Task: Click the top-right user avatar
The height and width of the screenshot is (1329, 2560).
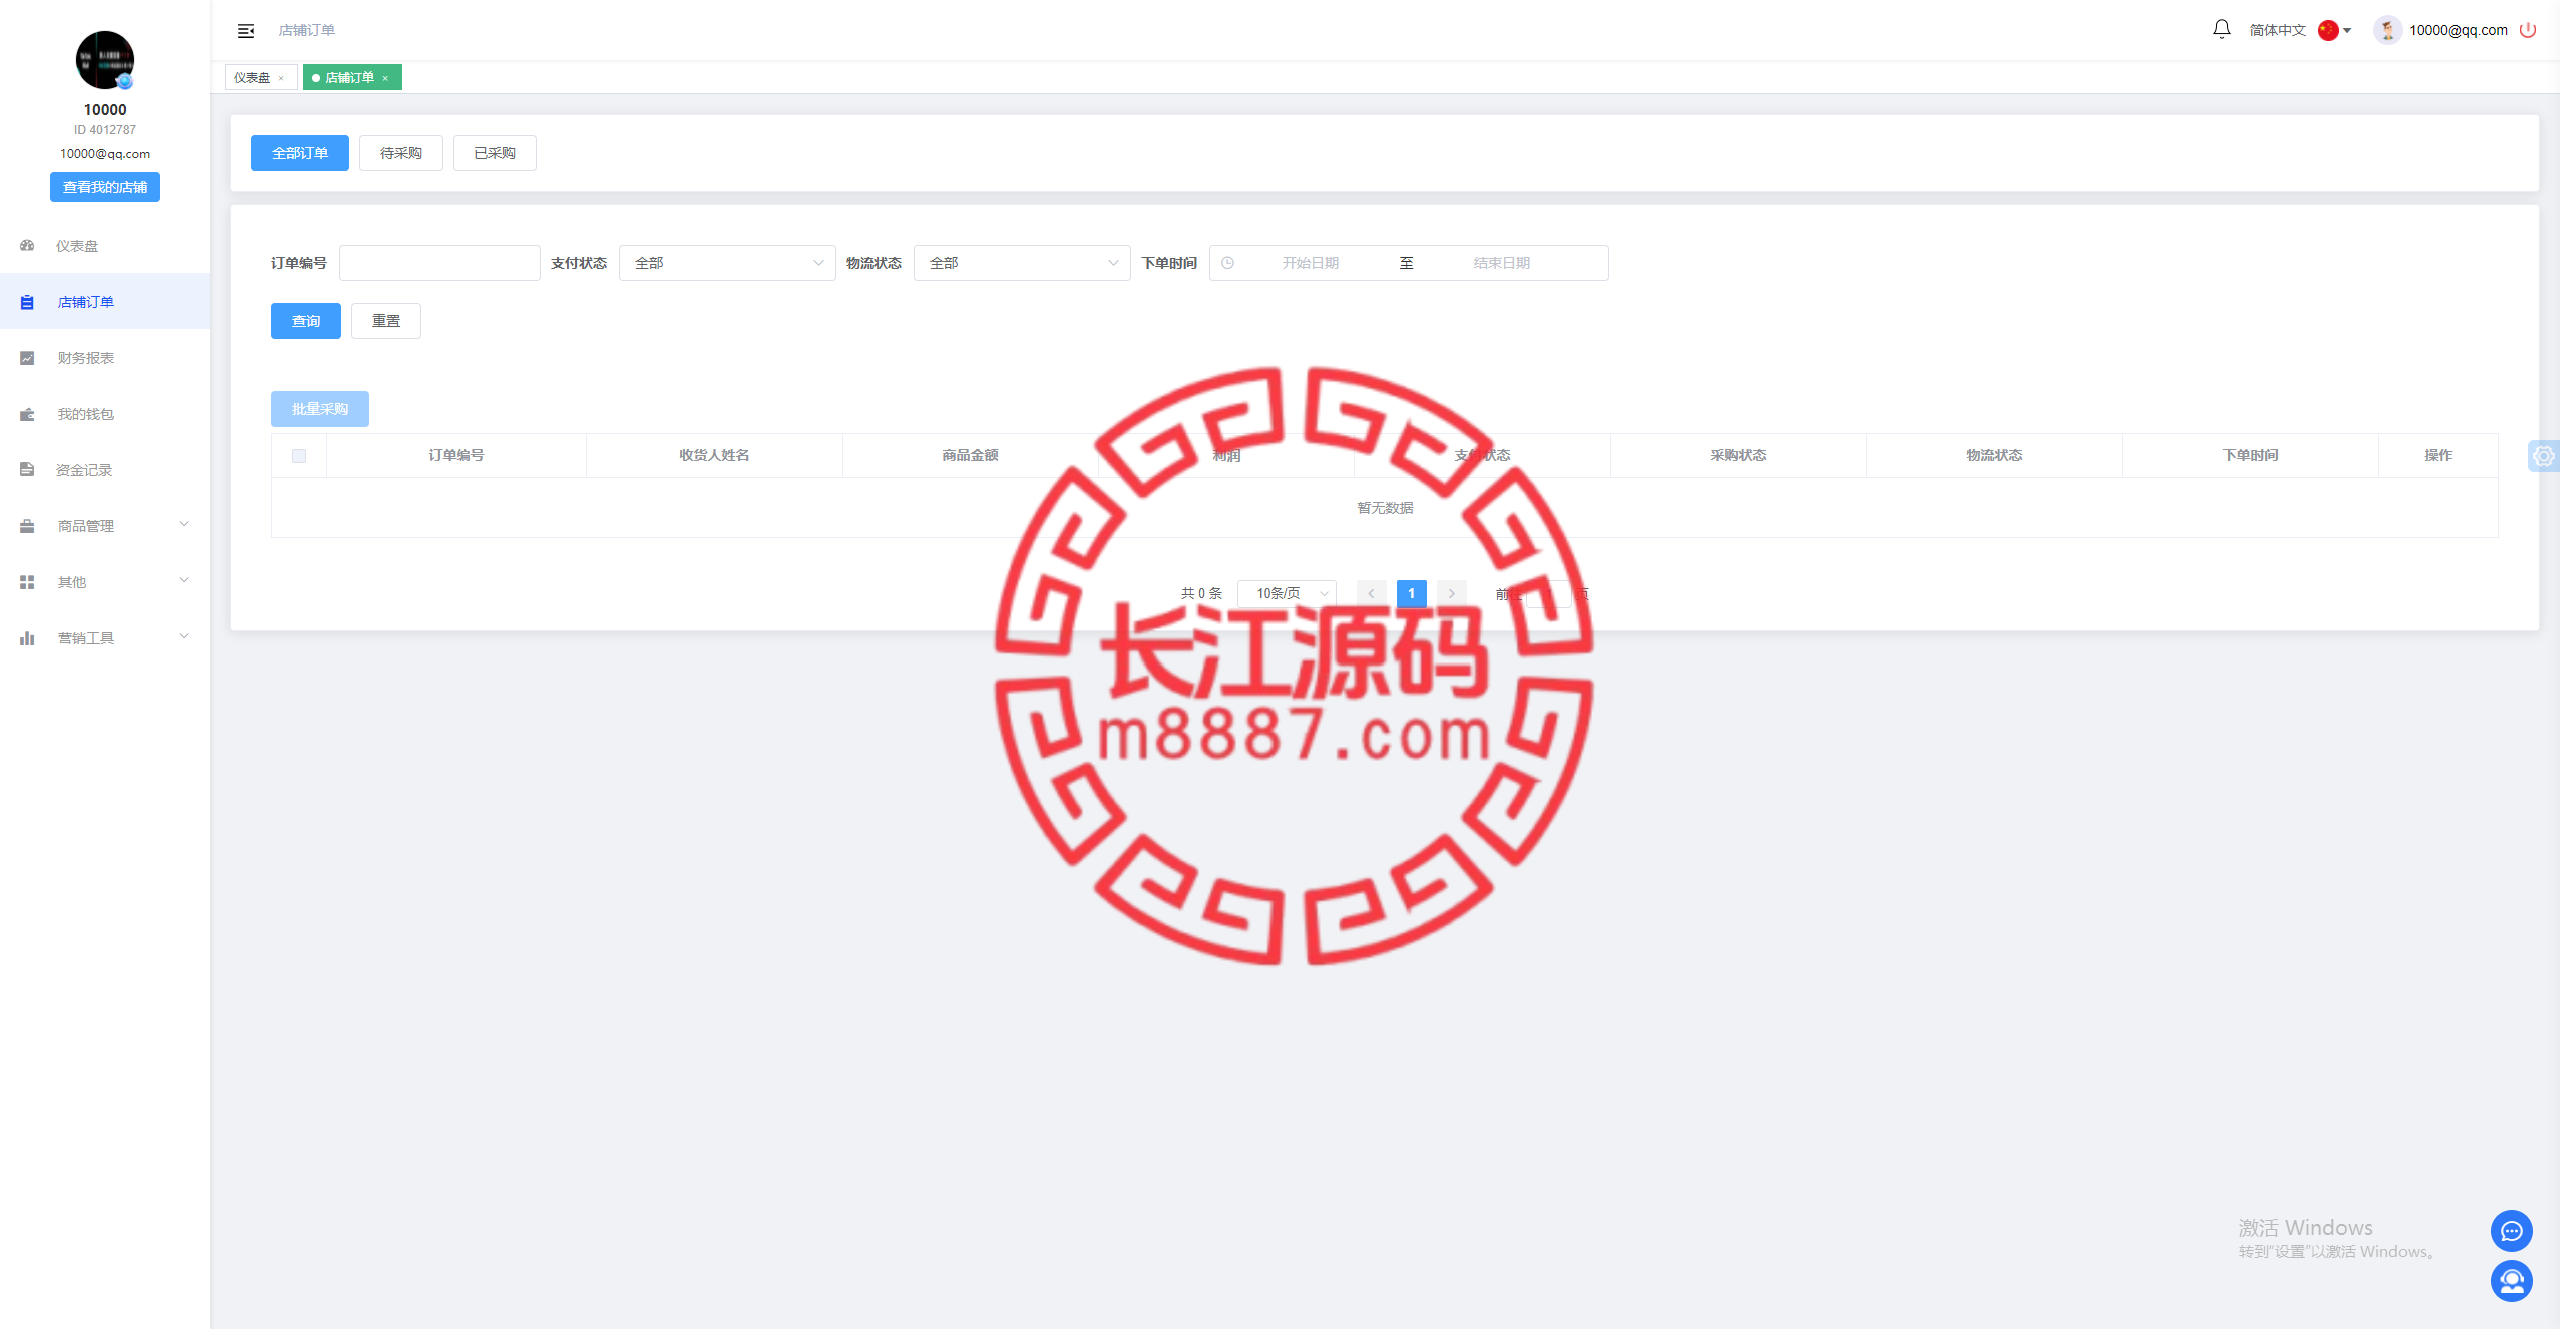Action: 2387,30
